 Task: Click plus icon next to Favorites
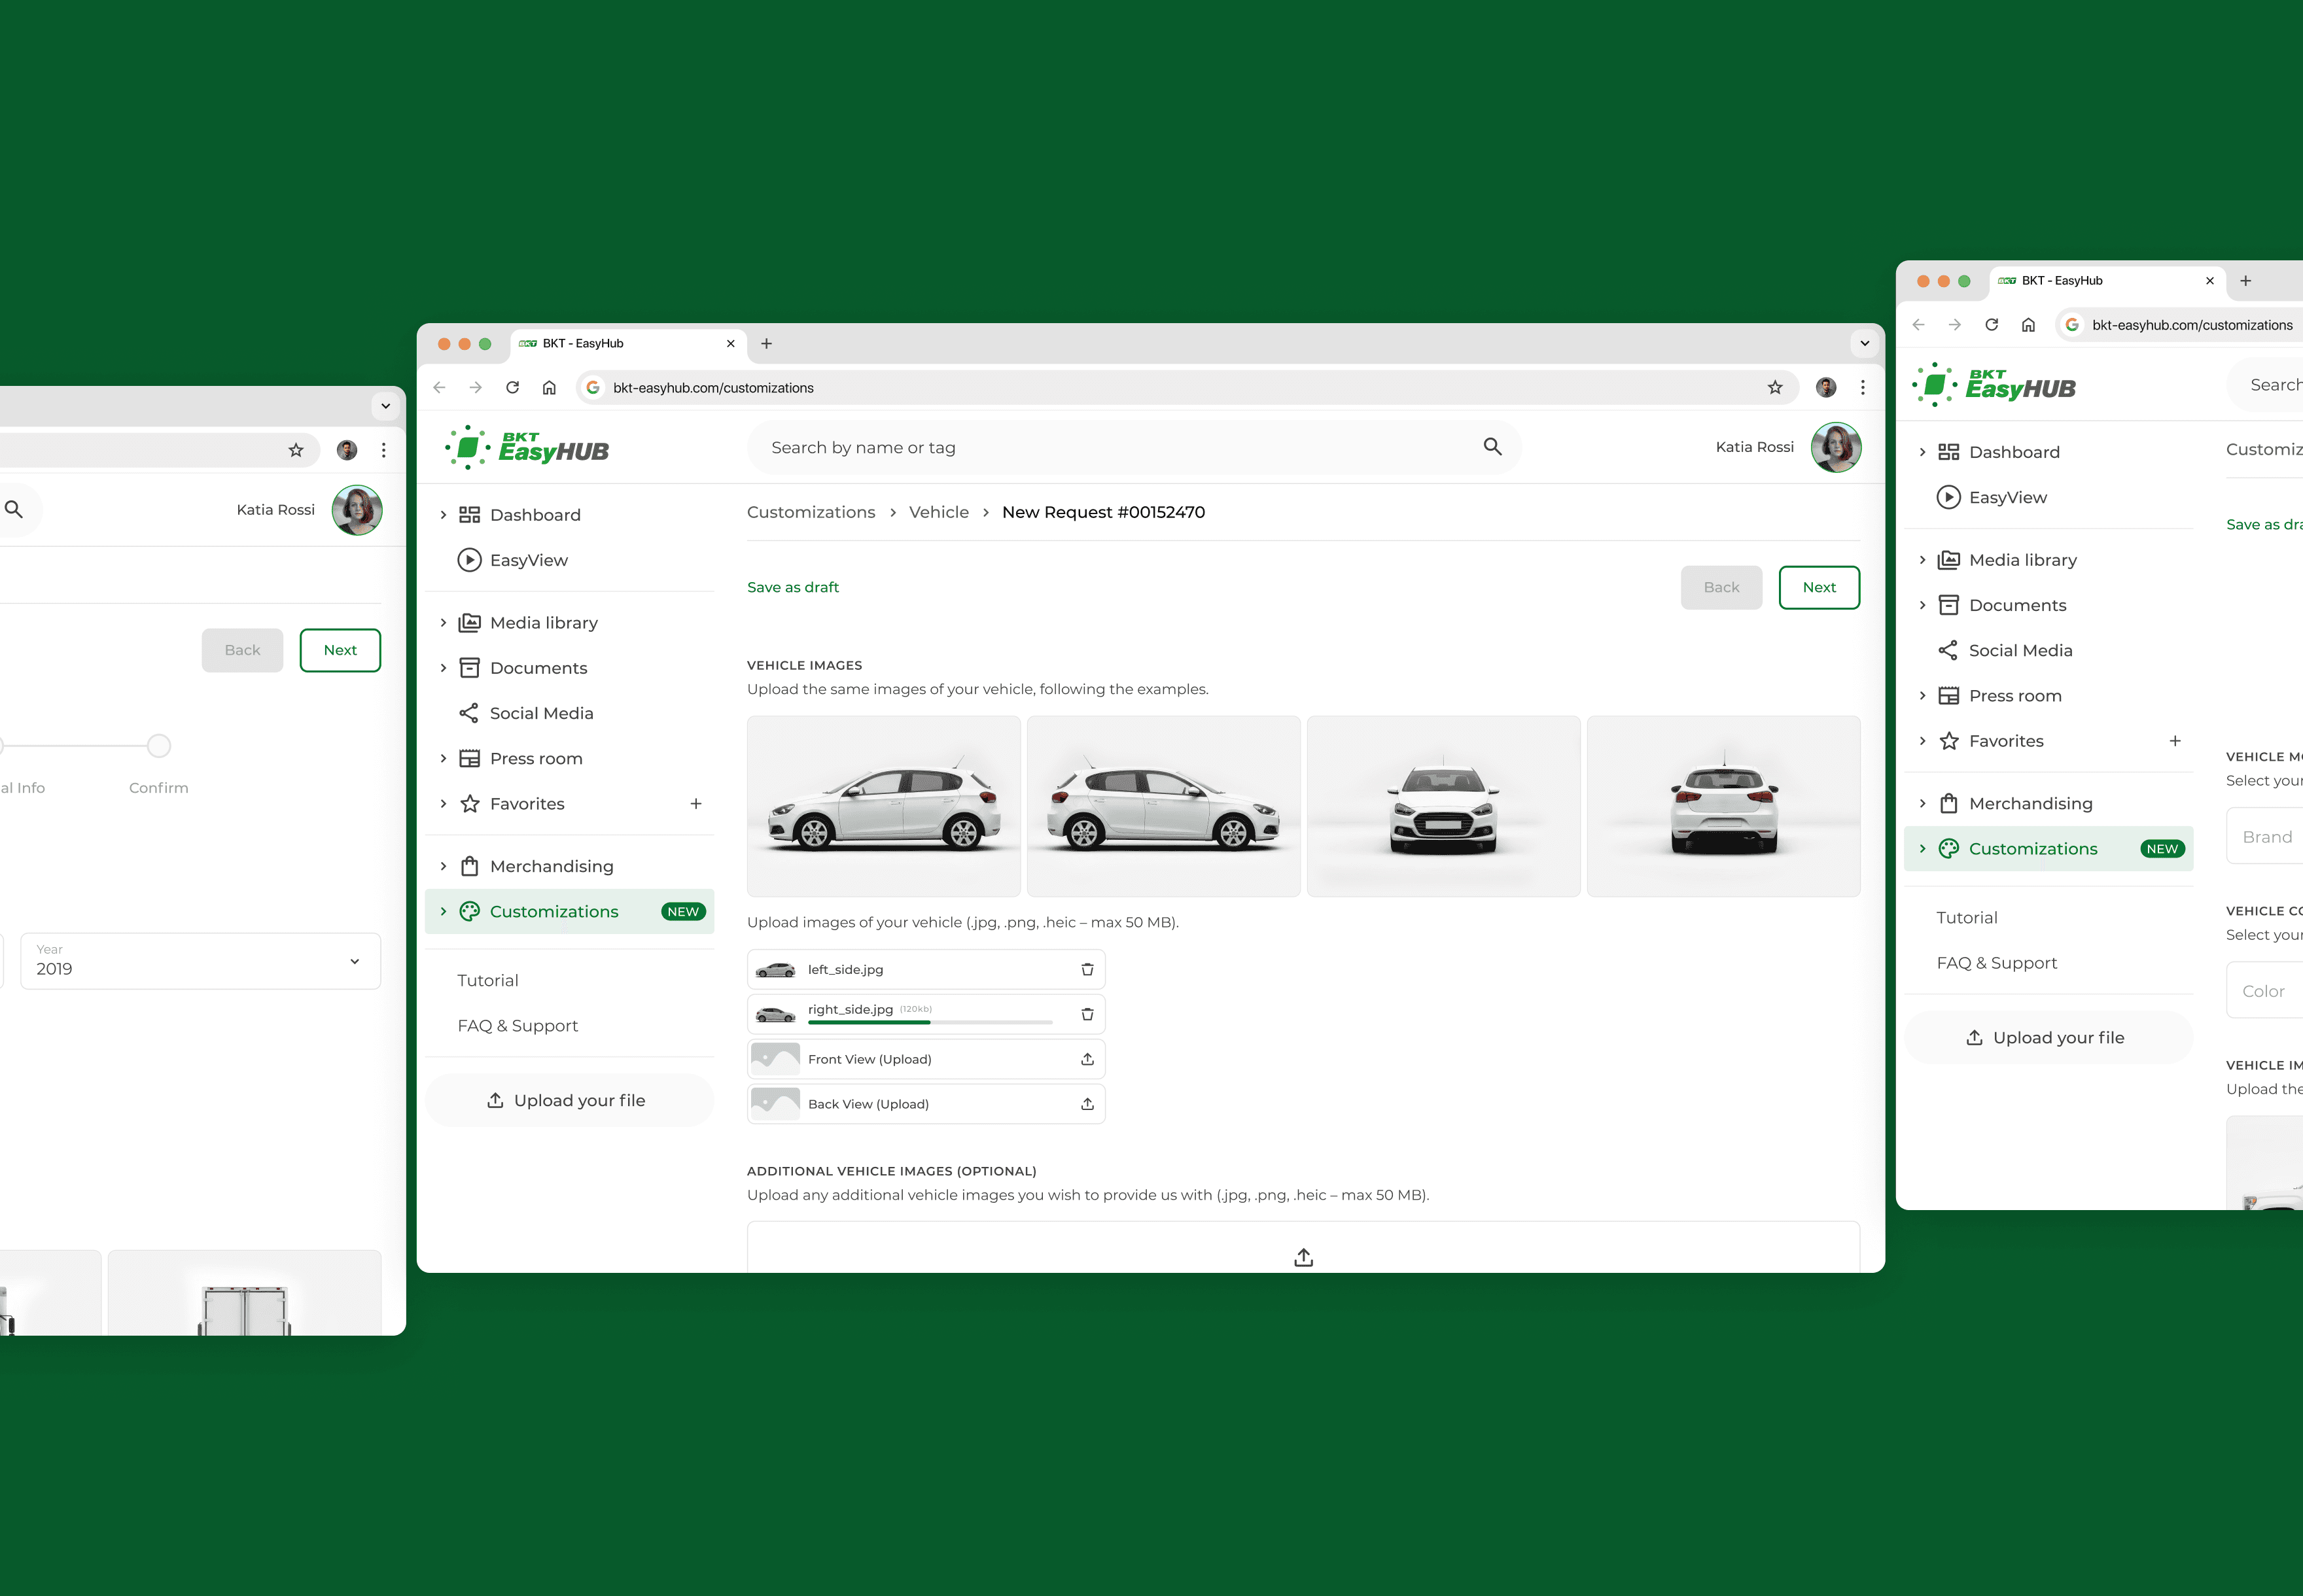pyautogui.click(x=696, y=804)
